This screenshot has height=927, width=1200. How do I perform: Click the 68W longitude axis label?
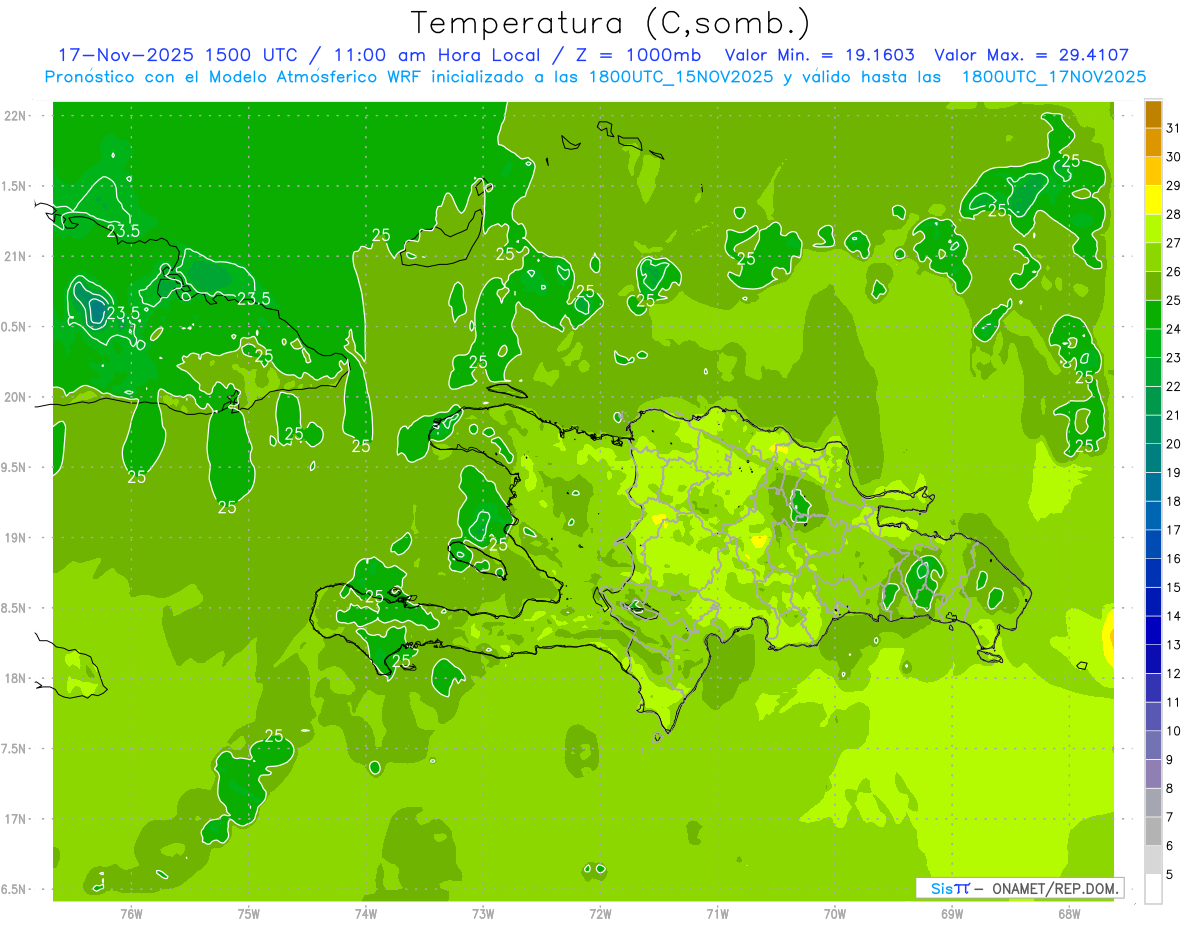point(1069,912)
